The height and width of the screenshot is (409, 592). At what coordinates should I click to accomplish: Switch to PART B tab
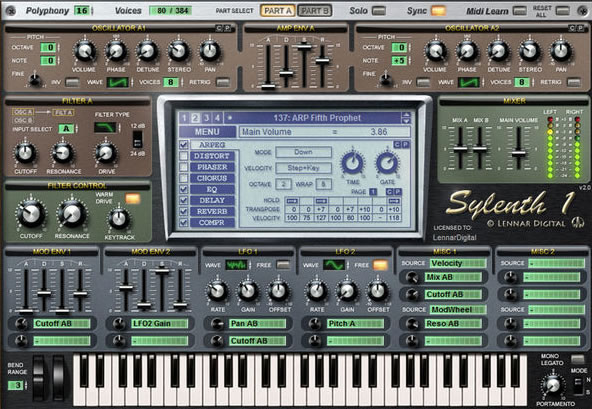click(x=315, y=11)
